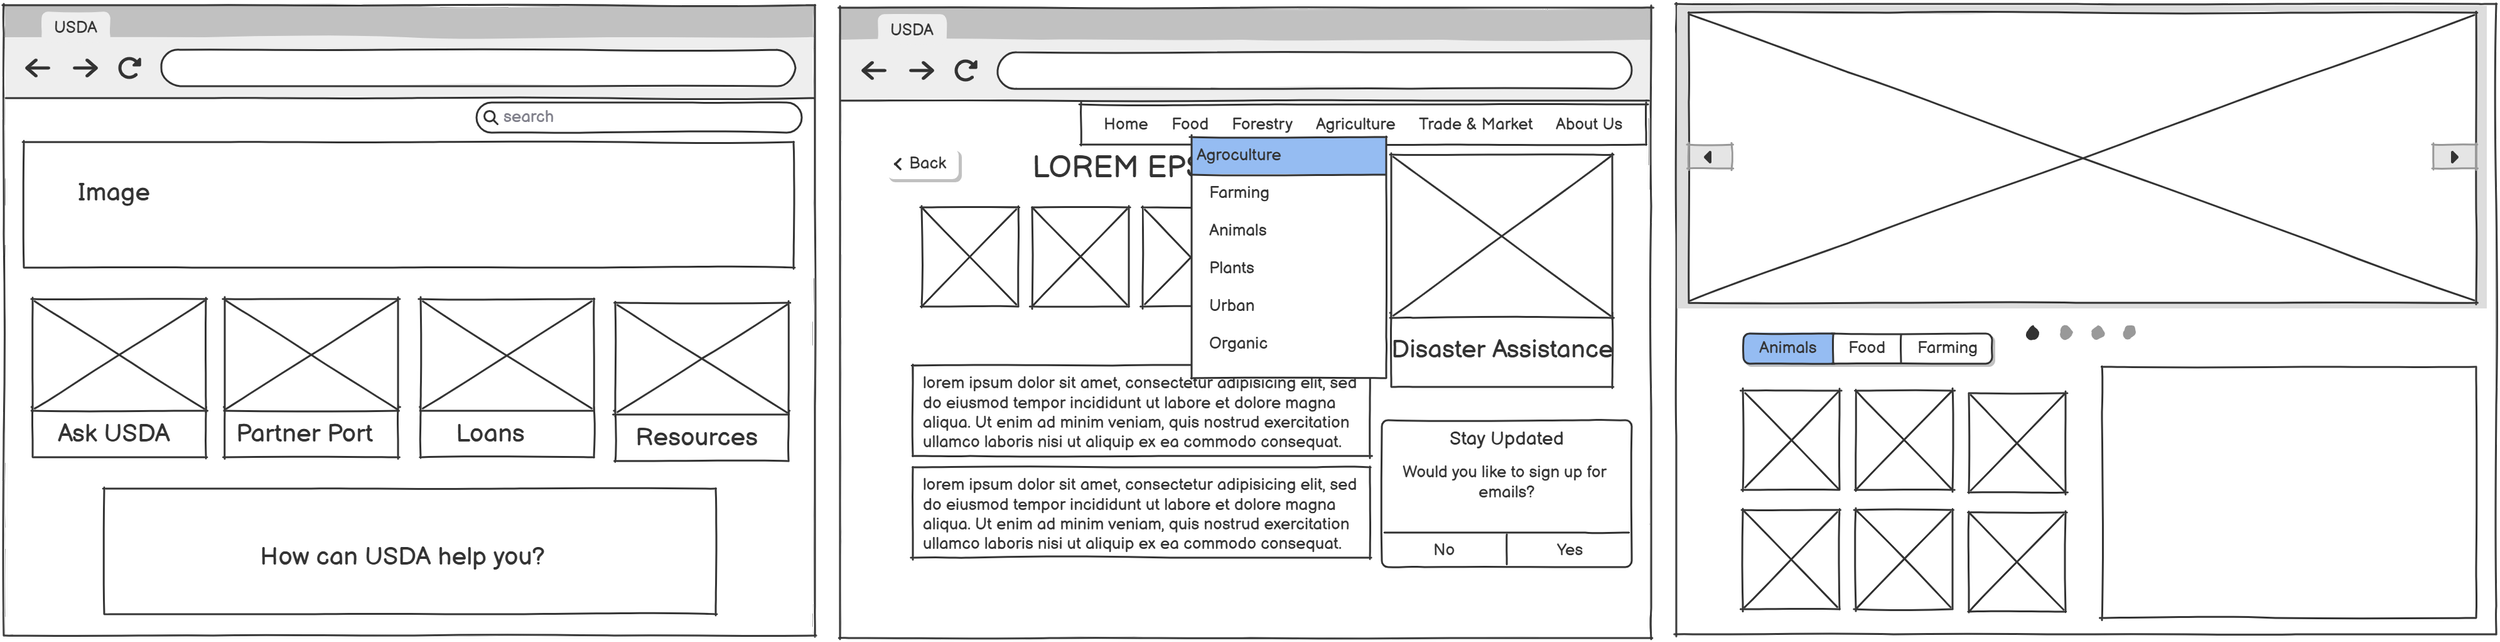Select the USDA tab in the first browser window
The width and height of the screenshot is (2500, 642).
[x=76, y=27]
